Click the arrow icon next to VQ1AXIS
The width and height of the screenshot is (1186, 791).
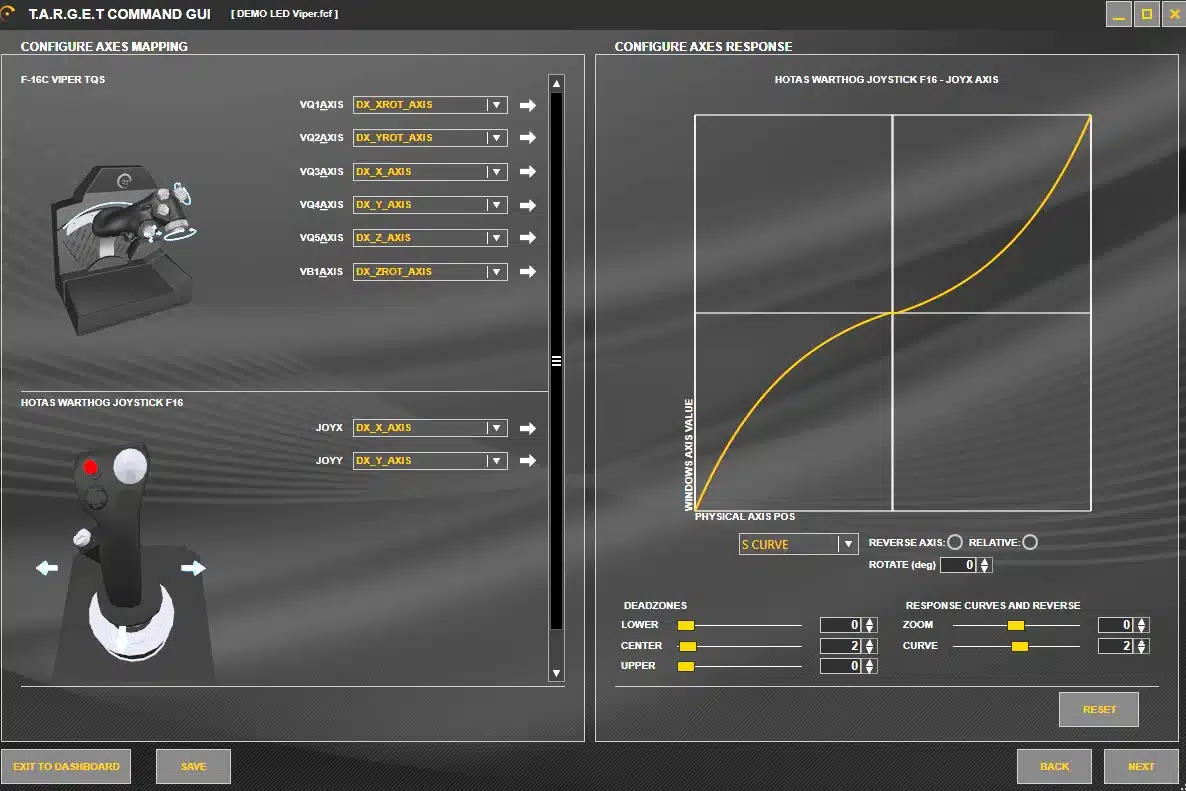tap(528, 105)
